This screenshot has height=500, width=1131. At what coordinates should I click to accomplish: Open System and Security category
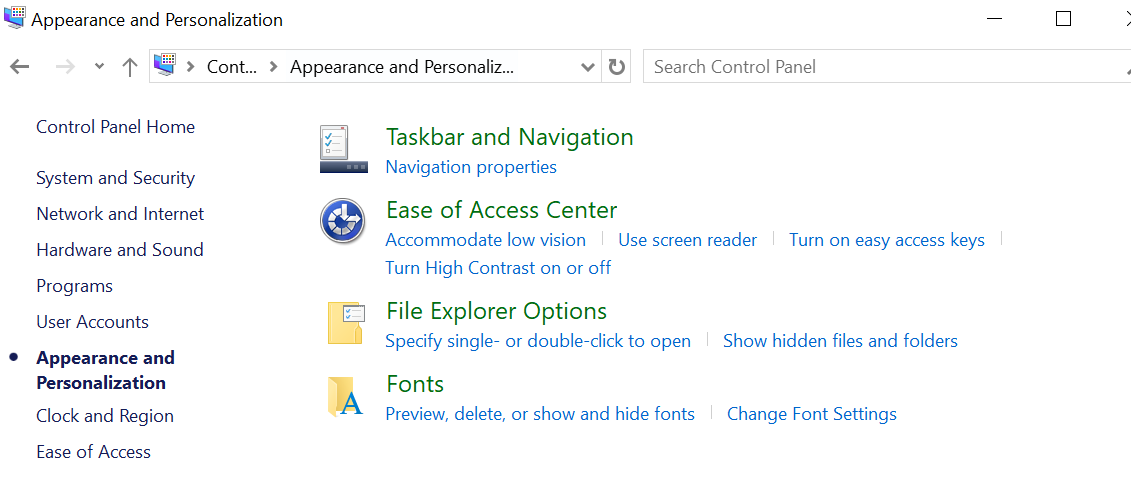115,178
